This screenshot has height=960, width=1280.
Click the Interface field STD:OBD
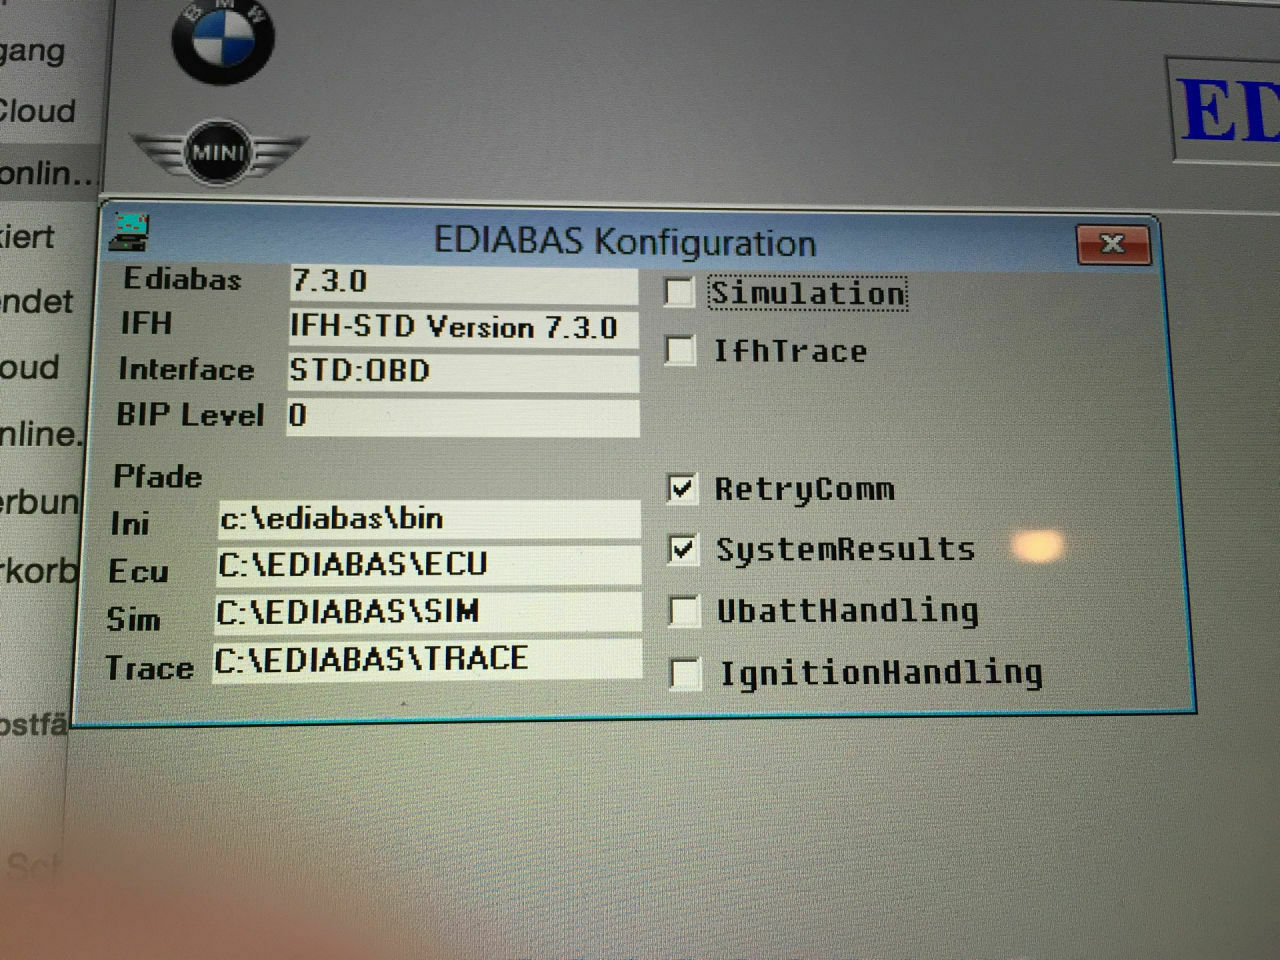tap(463, 372)
